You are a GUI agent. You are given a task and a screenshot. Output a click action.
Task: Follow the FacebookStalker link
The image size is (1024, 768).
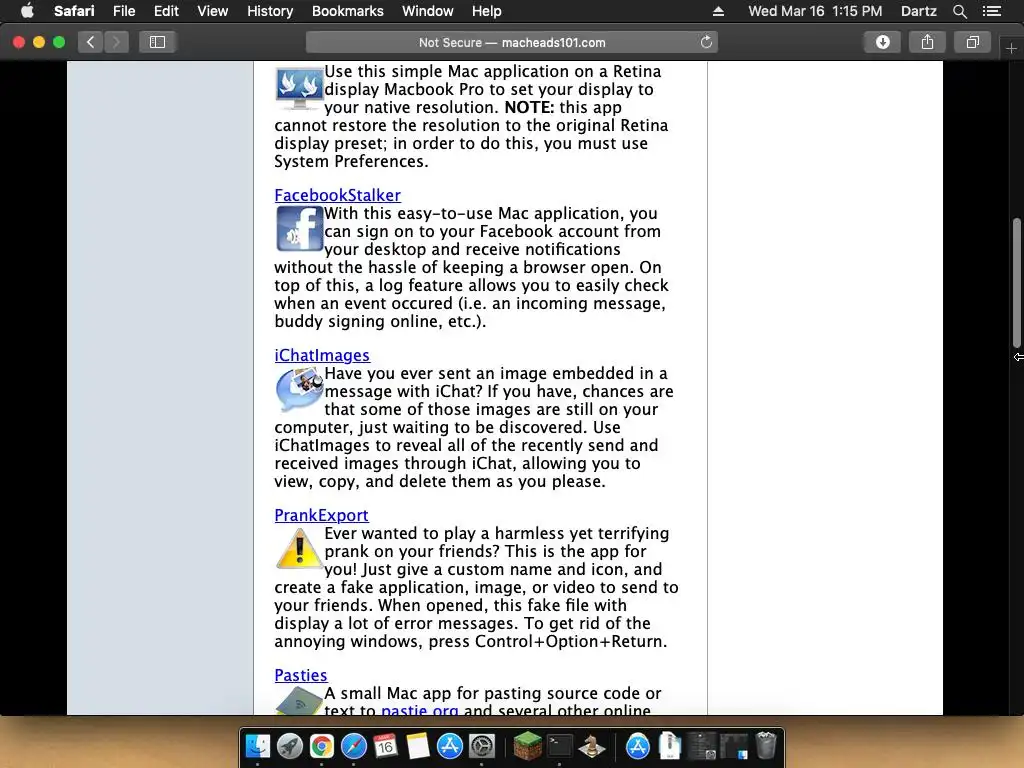click(337, 195)
